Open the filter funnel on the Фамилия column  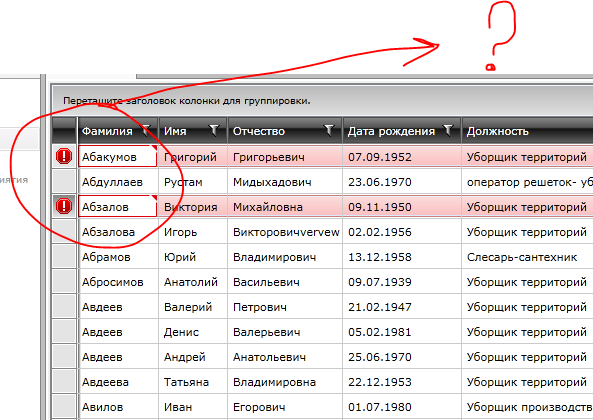coord(146,130)
